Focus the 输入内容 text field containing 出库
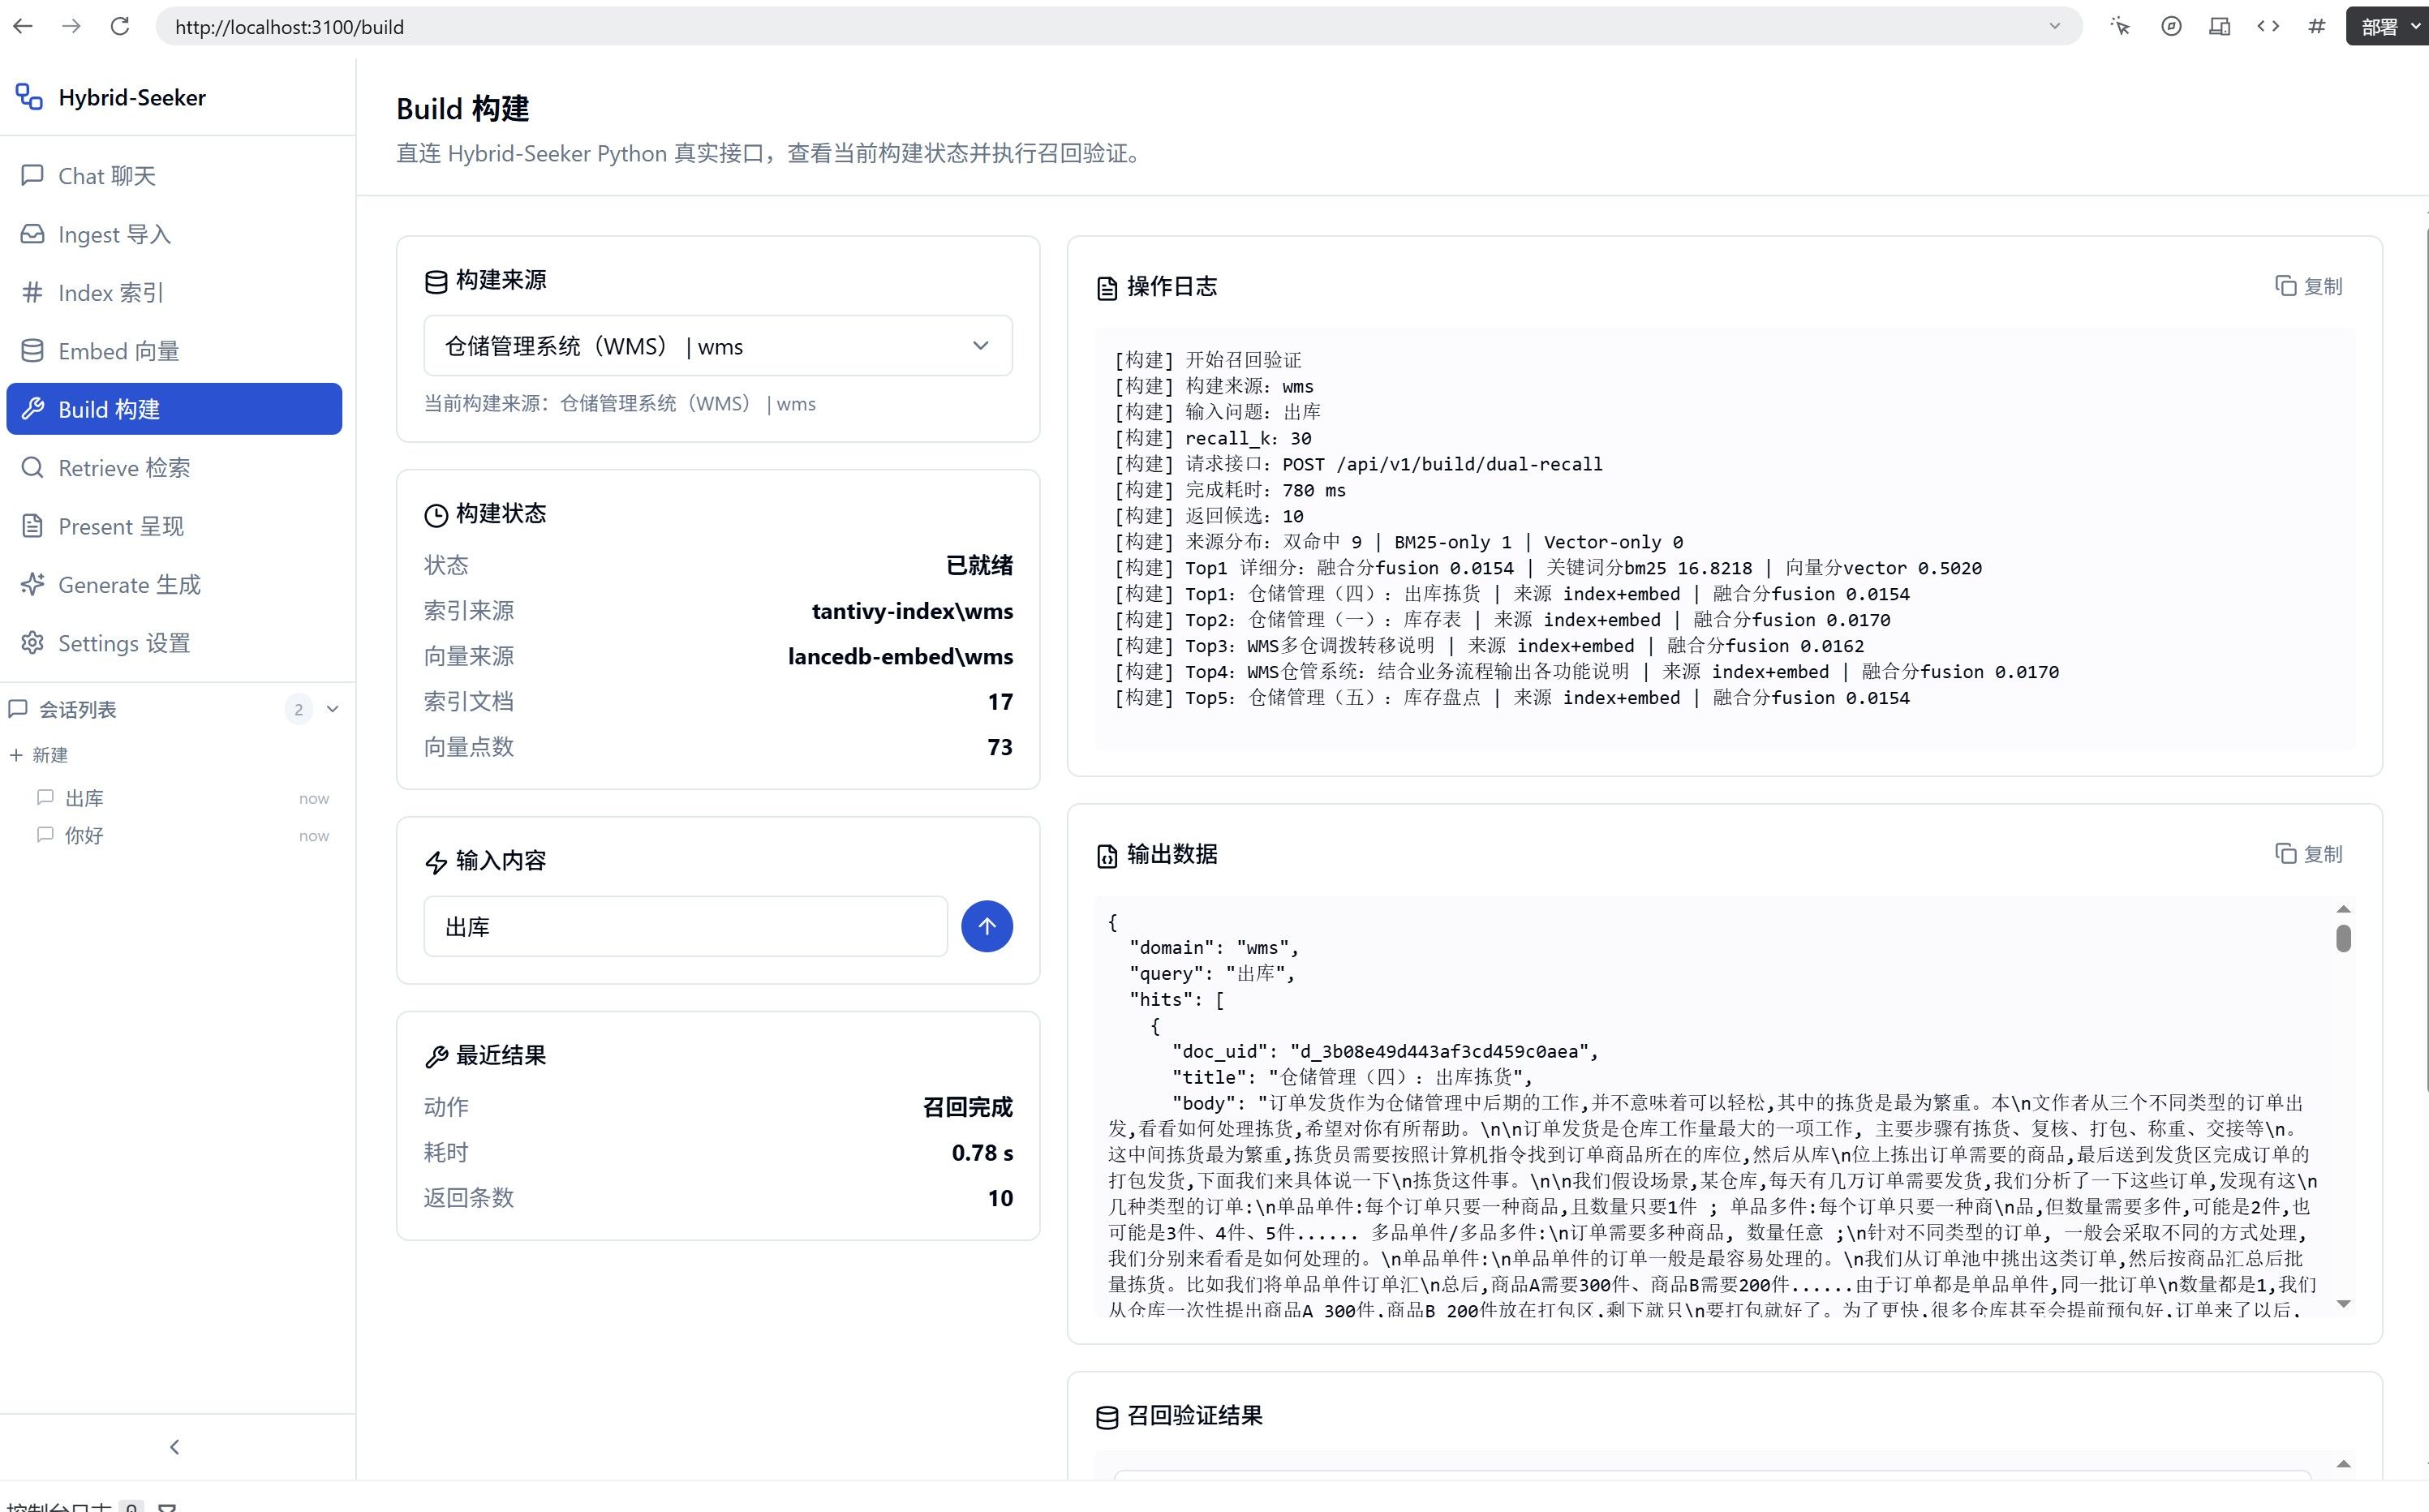Screen dimensions: 2429x1512 pyautogui.click(x=685, y=926)
